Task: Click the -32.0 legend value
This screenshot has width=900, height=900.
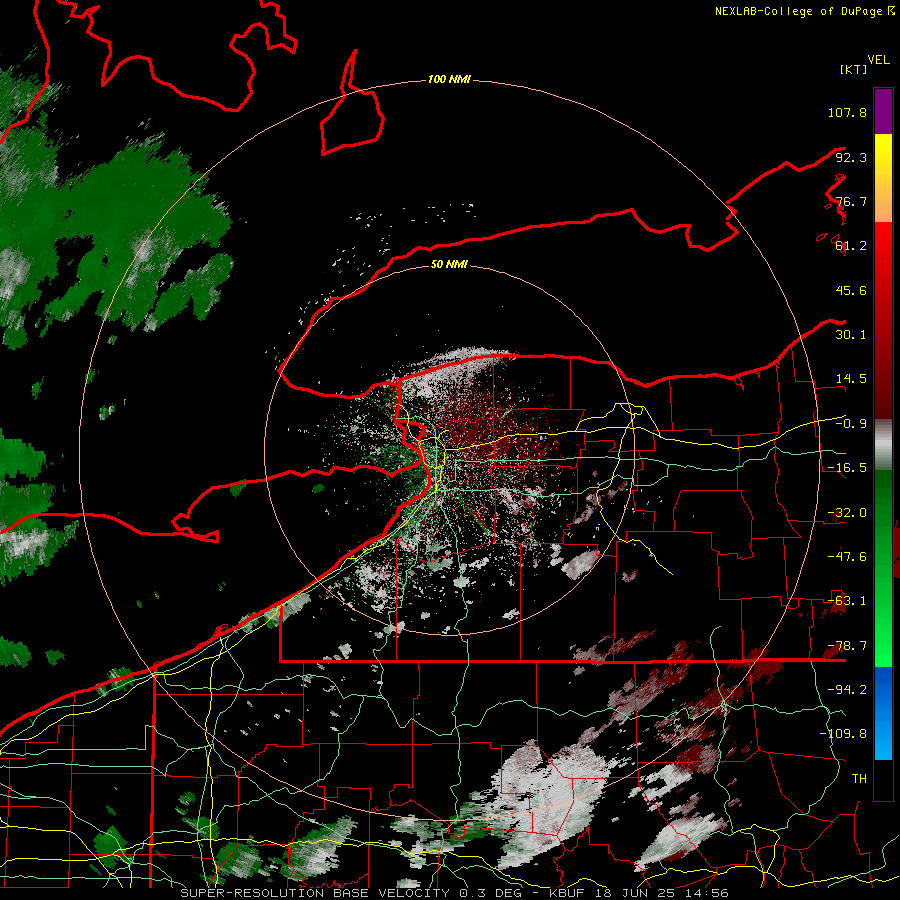Action: [x=847, y=513]
